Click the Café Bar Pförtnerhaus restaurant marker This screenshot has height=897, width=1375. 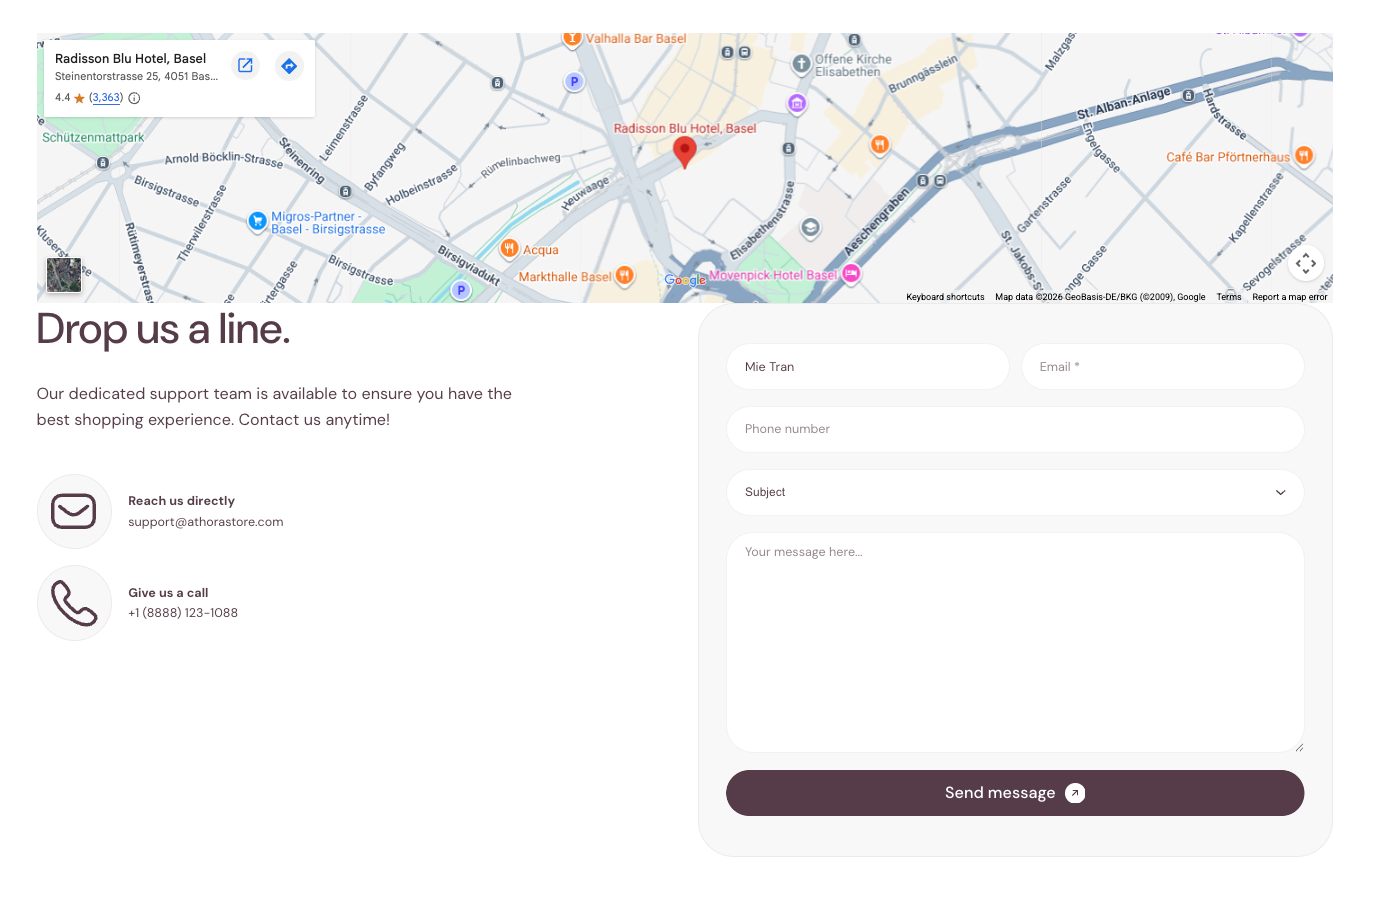tap(1303, 156)
